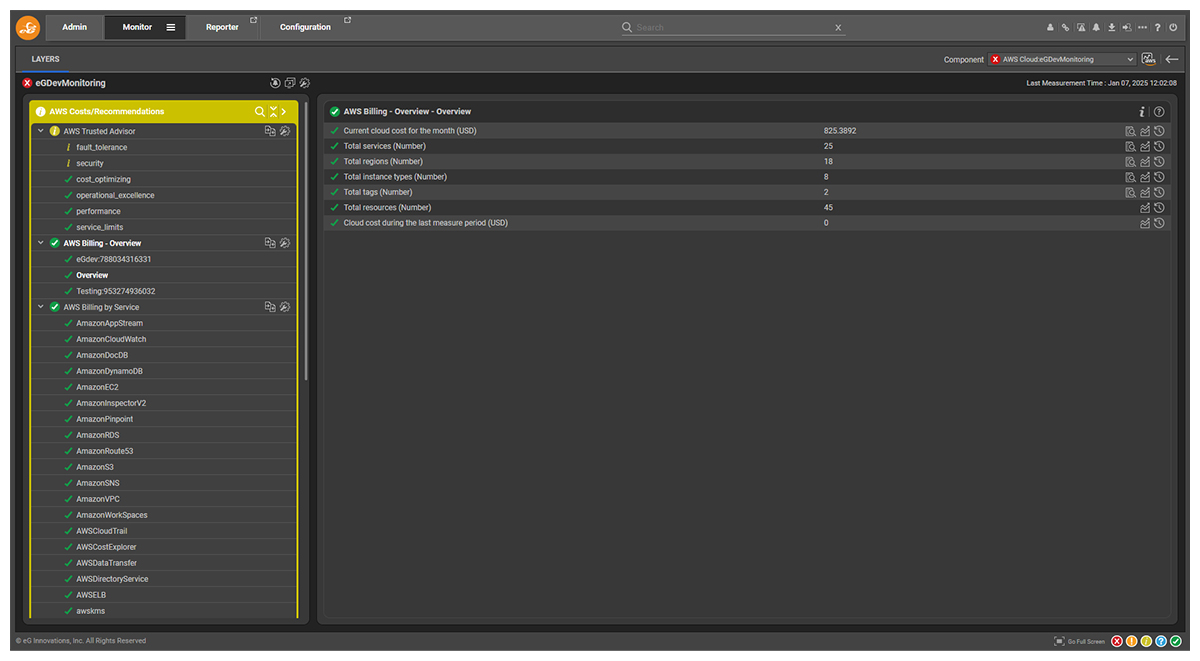
Task: Select the Overview descriptor under AWS Billing
Action: click(x=92, y=275)
